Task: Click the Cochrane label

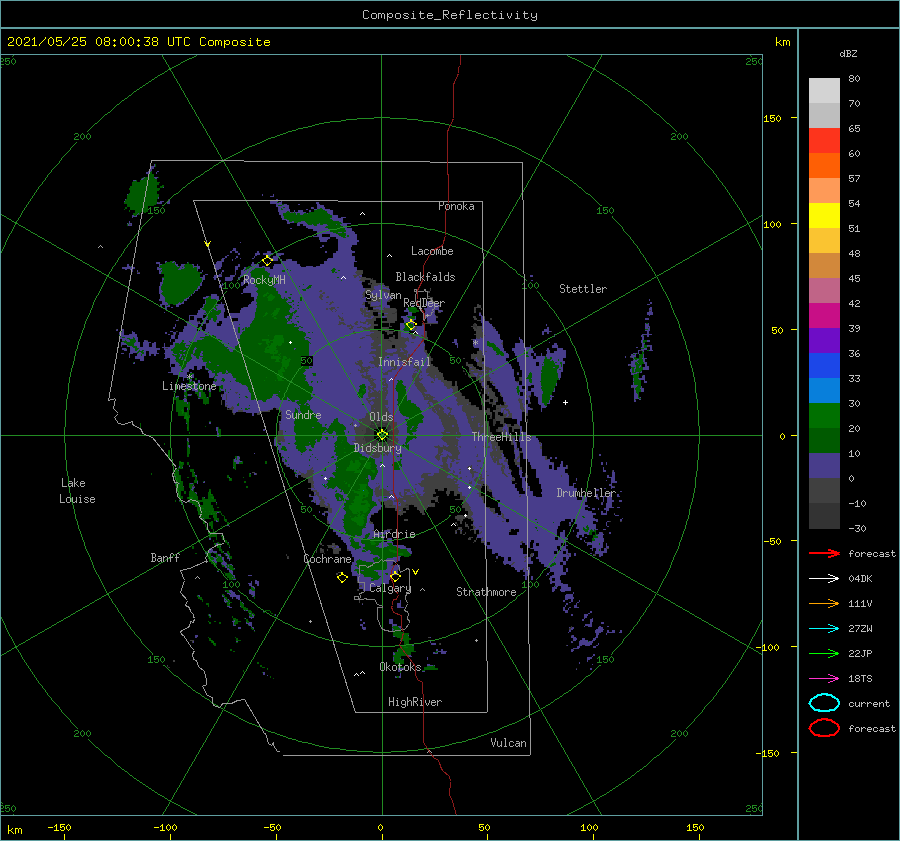Action: [327, 559]
